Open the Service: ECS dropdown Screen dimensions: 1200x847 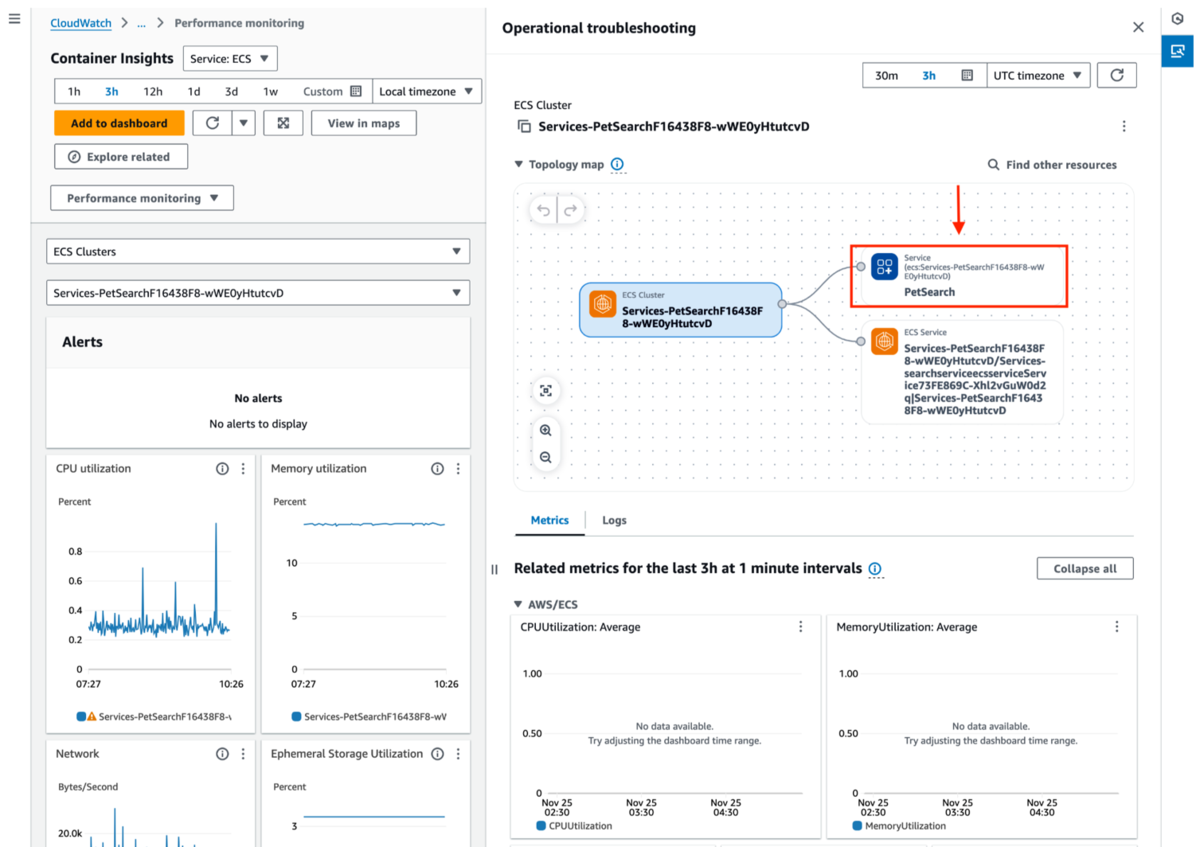[230, 59]
